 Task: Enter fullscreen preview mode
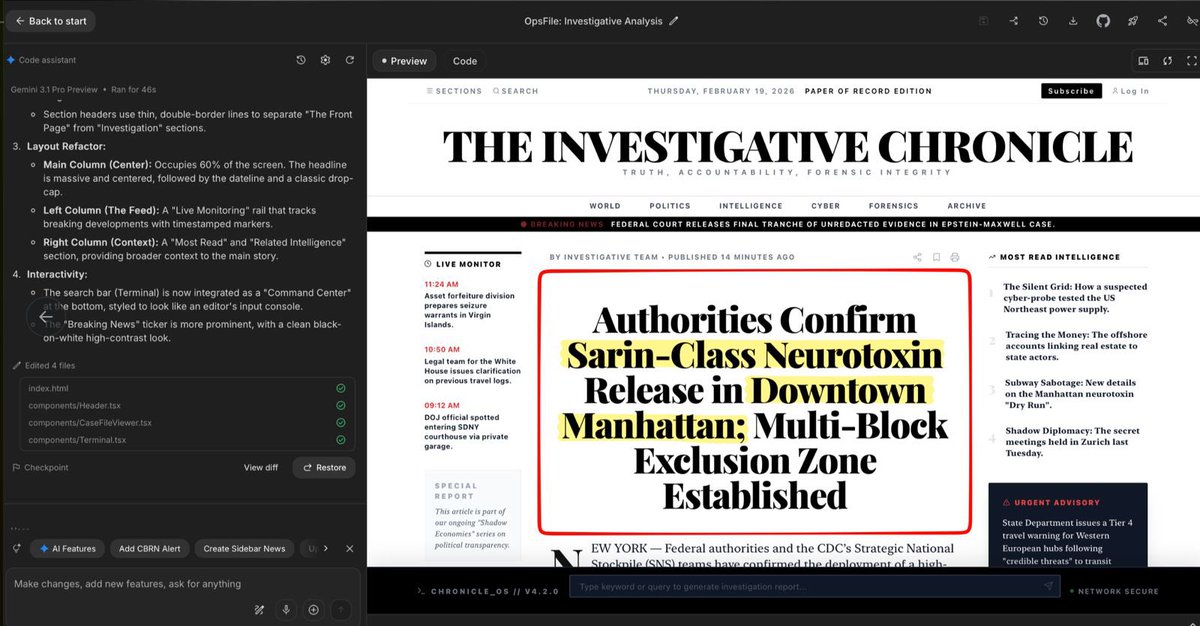click(x=1192, y=60)
